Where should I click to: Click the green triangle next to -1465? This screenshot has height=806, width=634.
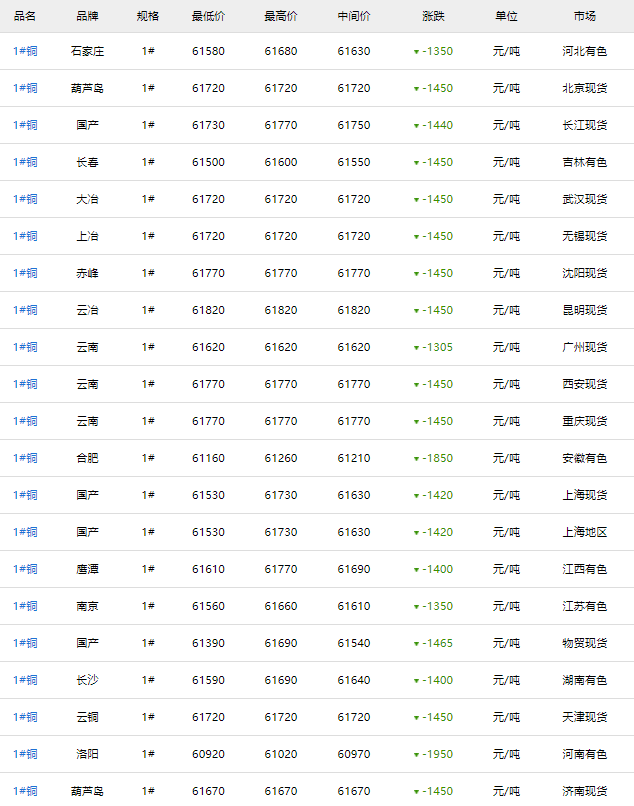(416, 644)
